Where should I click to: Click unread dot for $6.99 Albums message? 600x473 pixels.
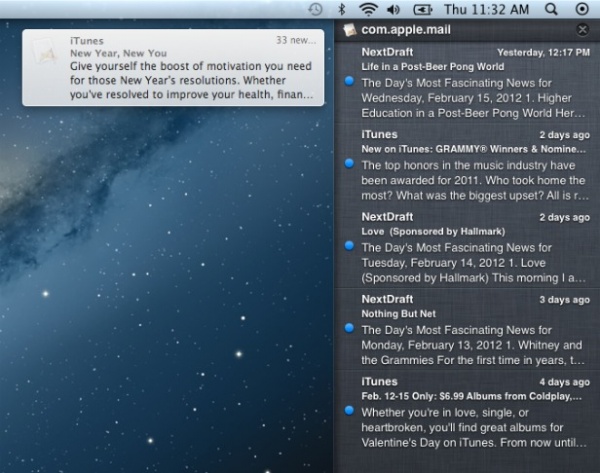349,411
